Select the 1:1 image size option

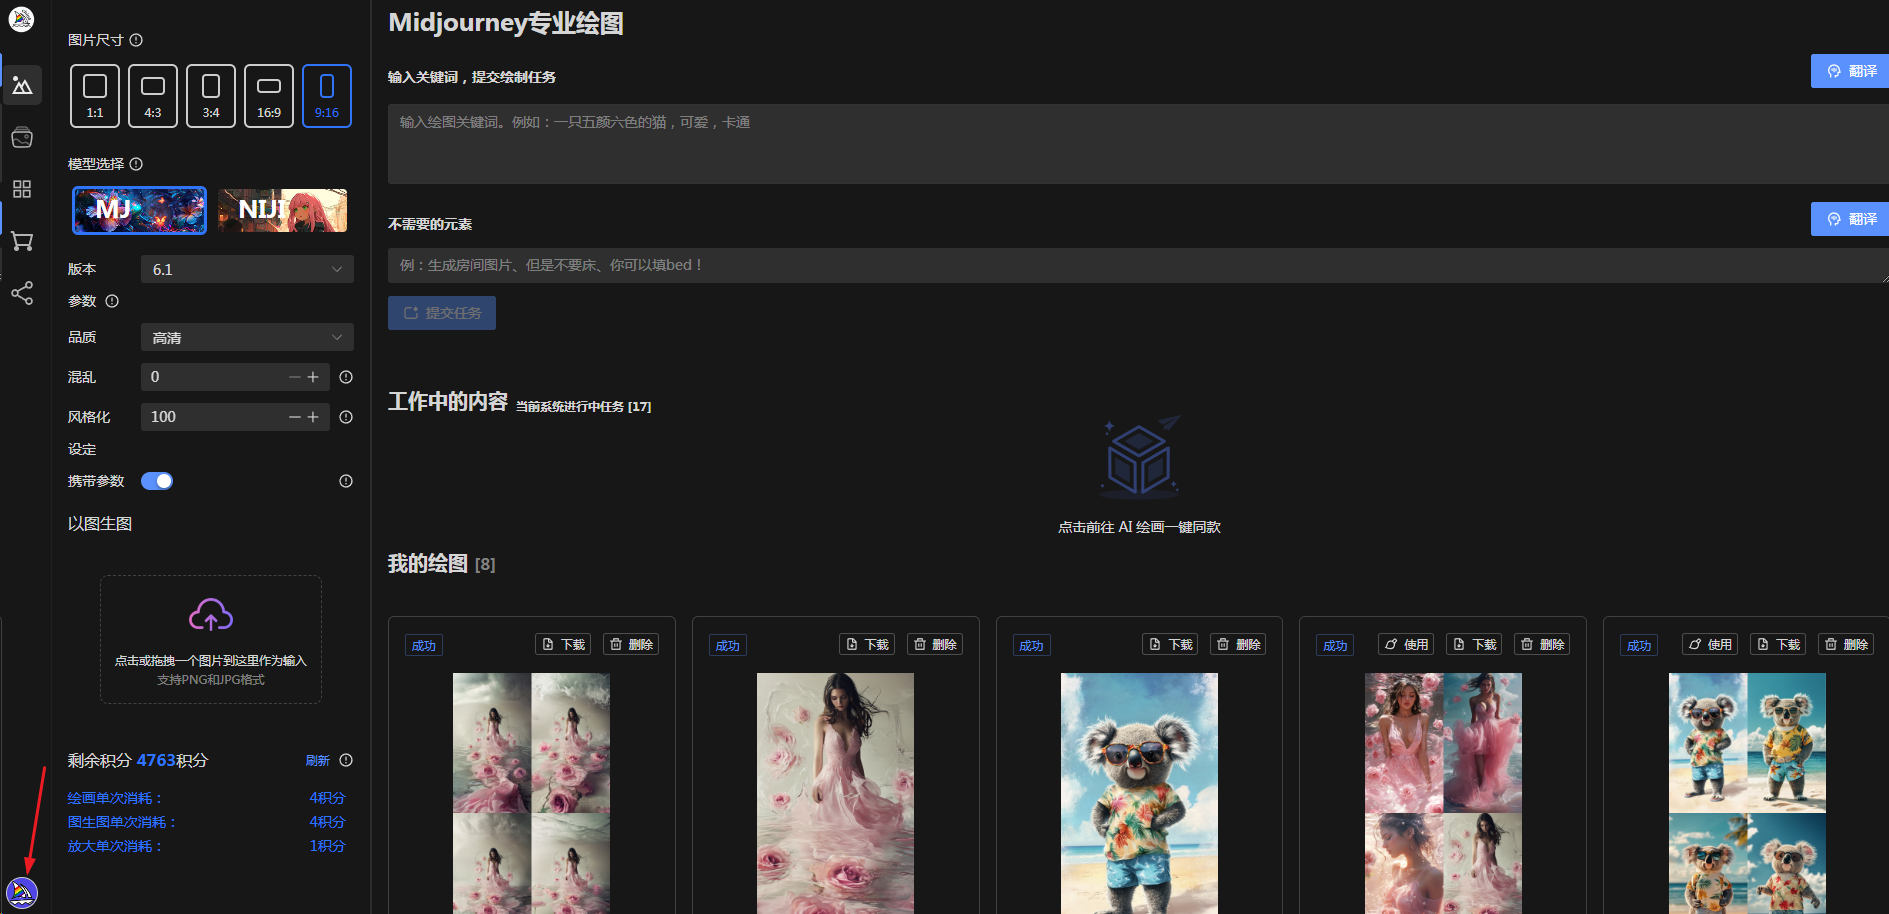click(x=95, y=96)
